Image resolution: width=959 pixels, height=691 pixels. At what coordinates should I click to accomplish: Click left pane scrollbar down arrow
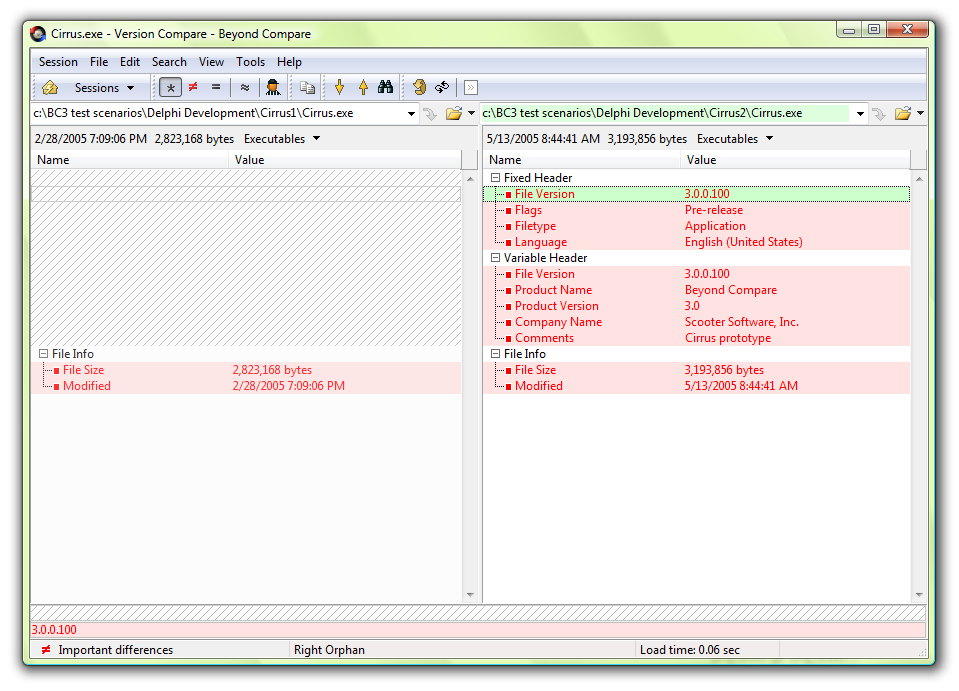coord(470,594)
